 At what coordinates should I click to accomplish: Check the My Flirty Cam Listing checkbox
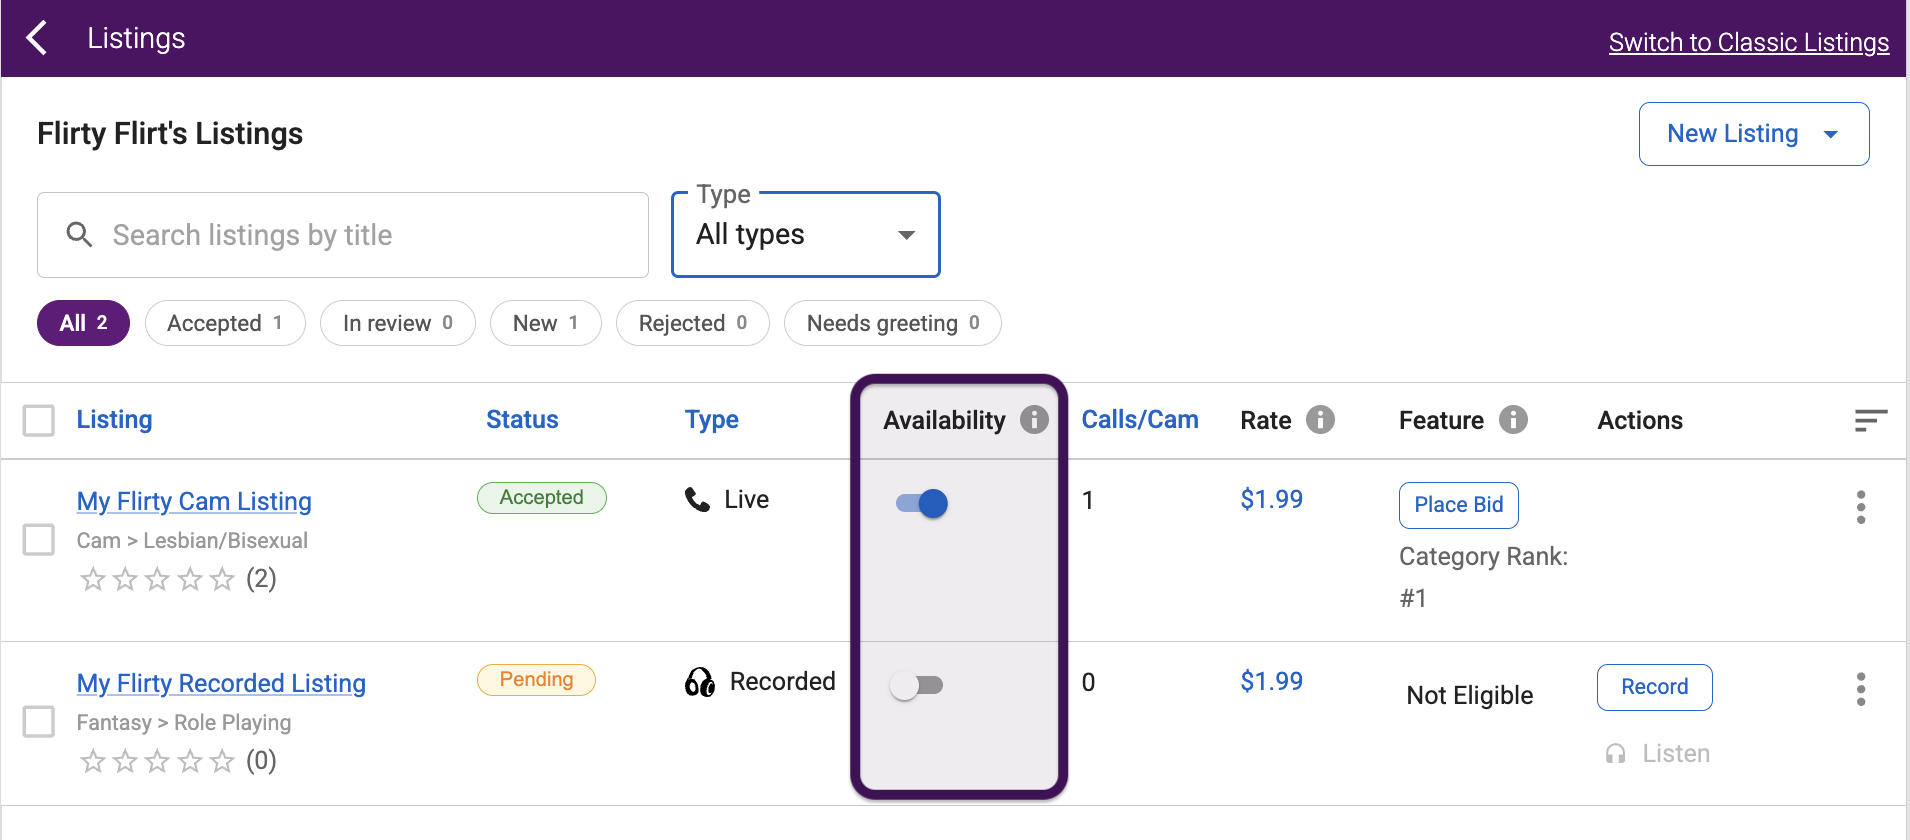pos(39,540)
